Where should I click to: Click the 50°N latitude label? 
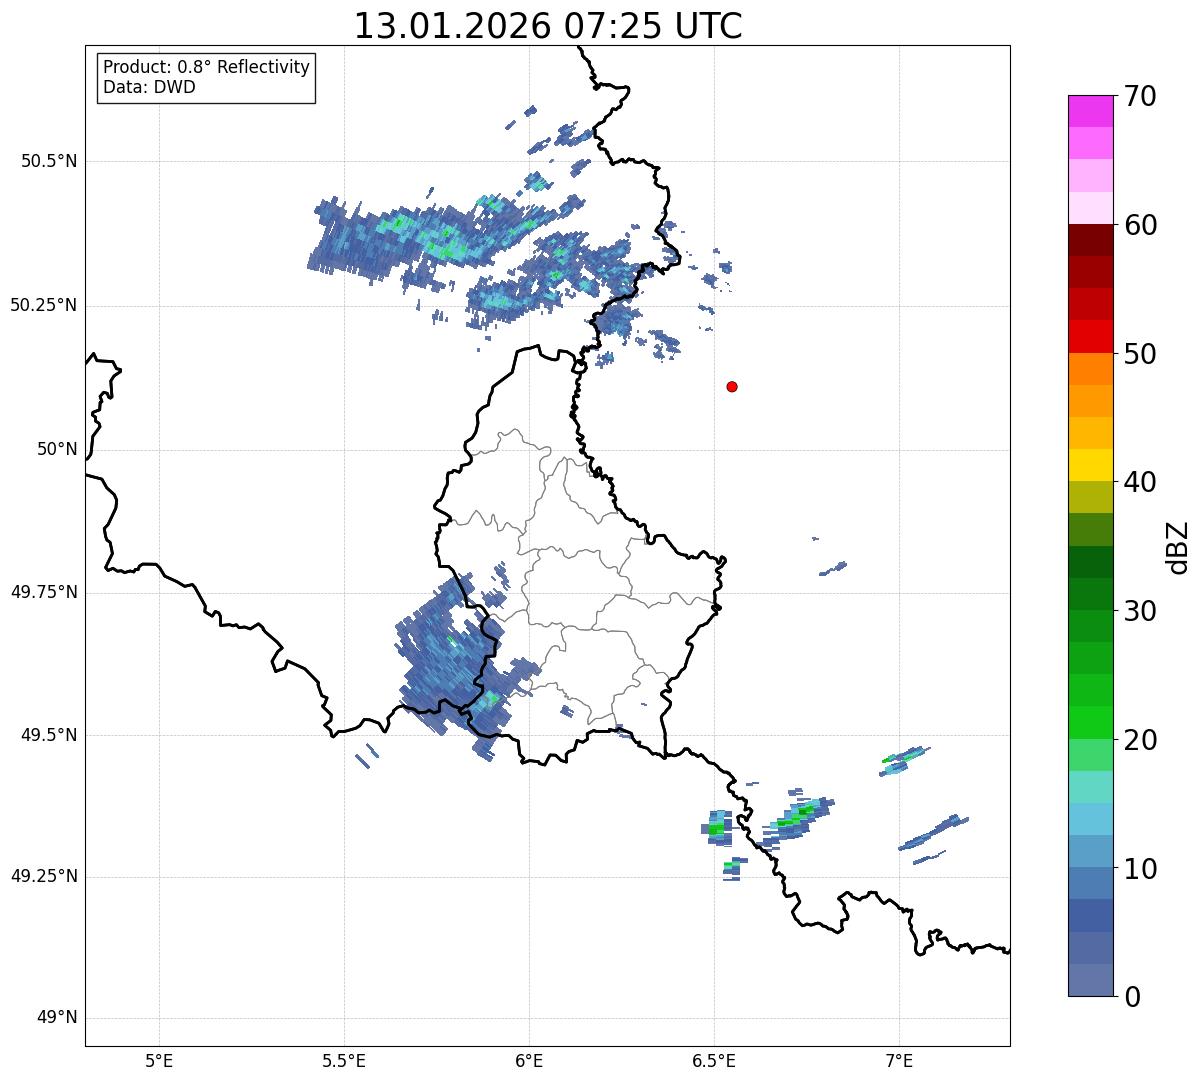(57, 449)
